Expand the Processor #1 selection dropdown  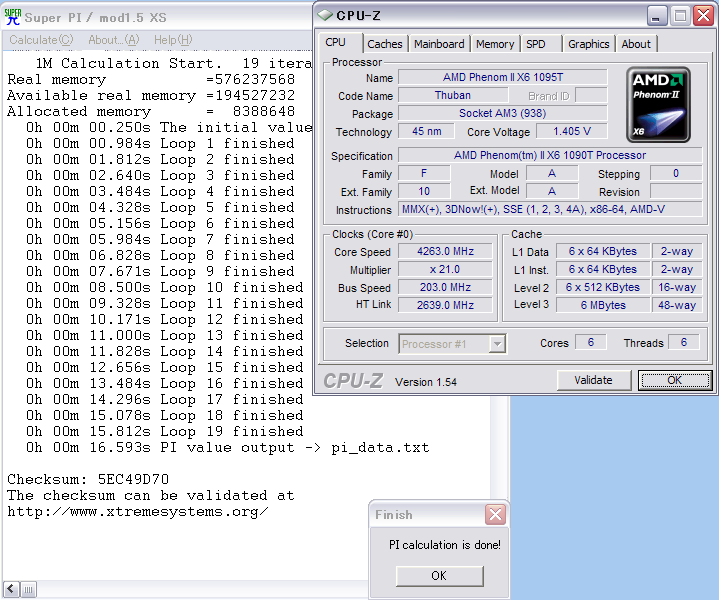(497, 344)
